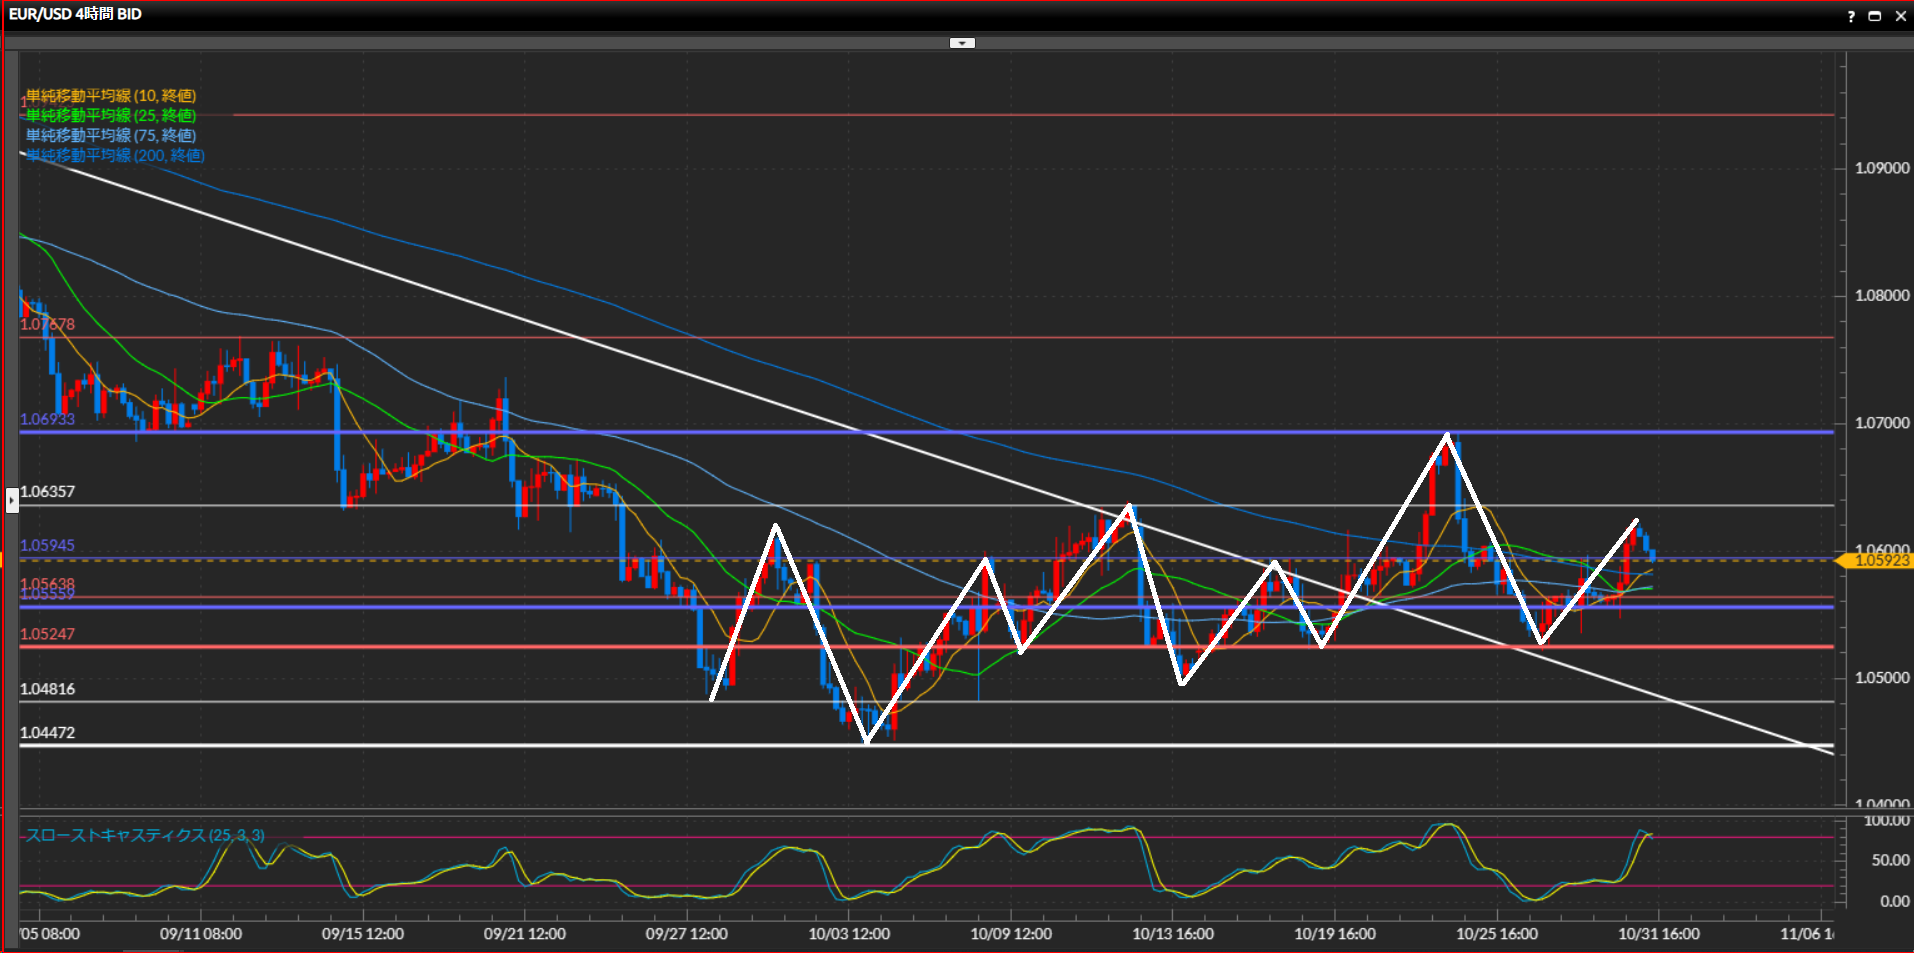This screenshot has width=1914, height=953.
Task: Select the 200-period moving average label
Action: [x=115, y=155]
